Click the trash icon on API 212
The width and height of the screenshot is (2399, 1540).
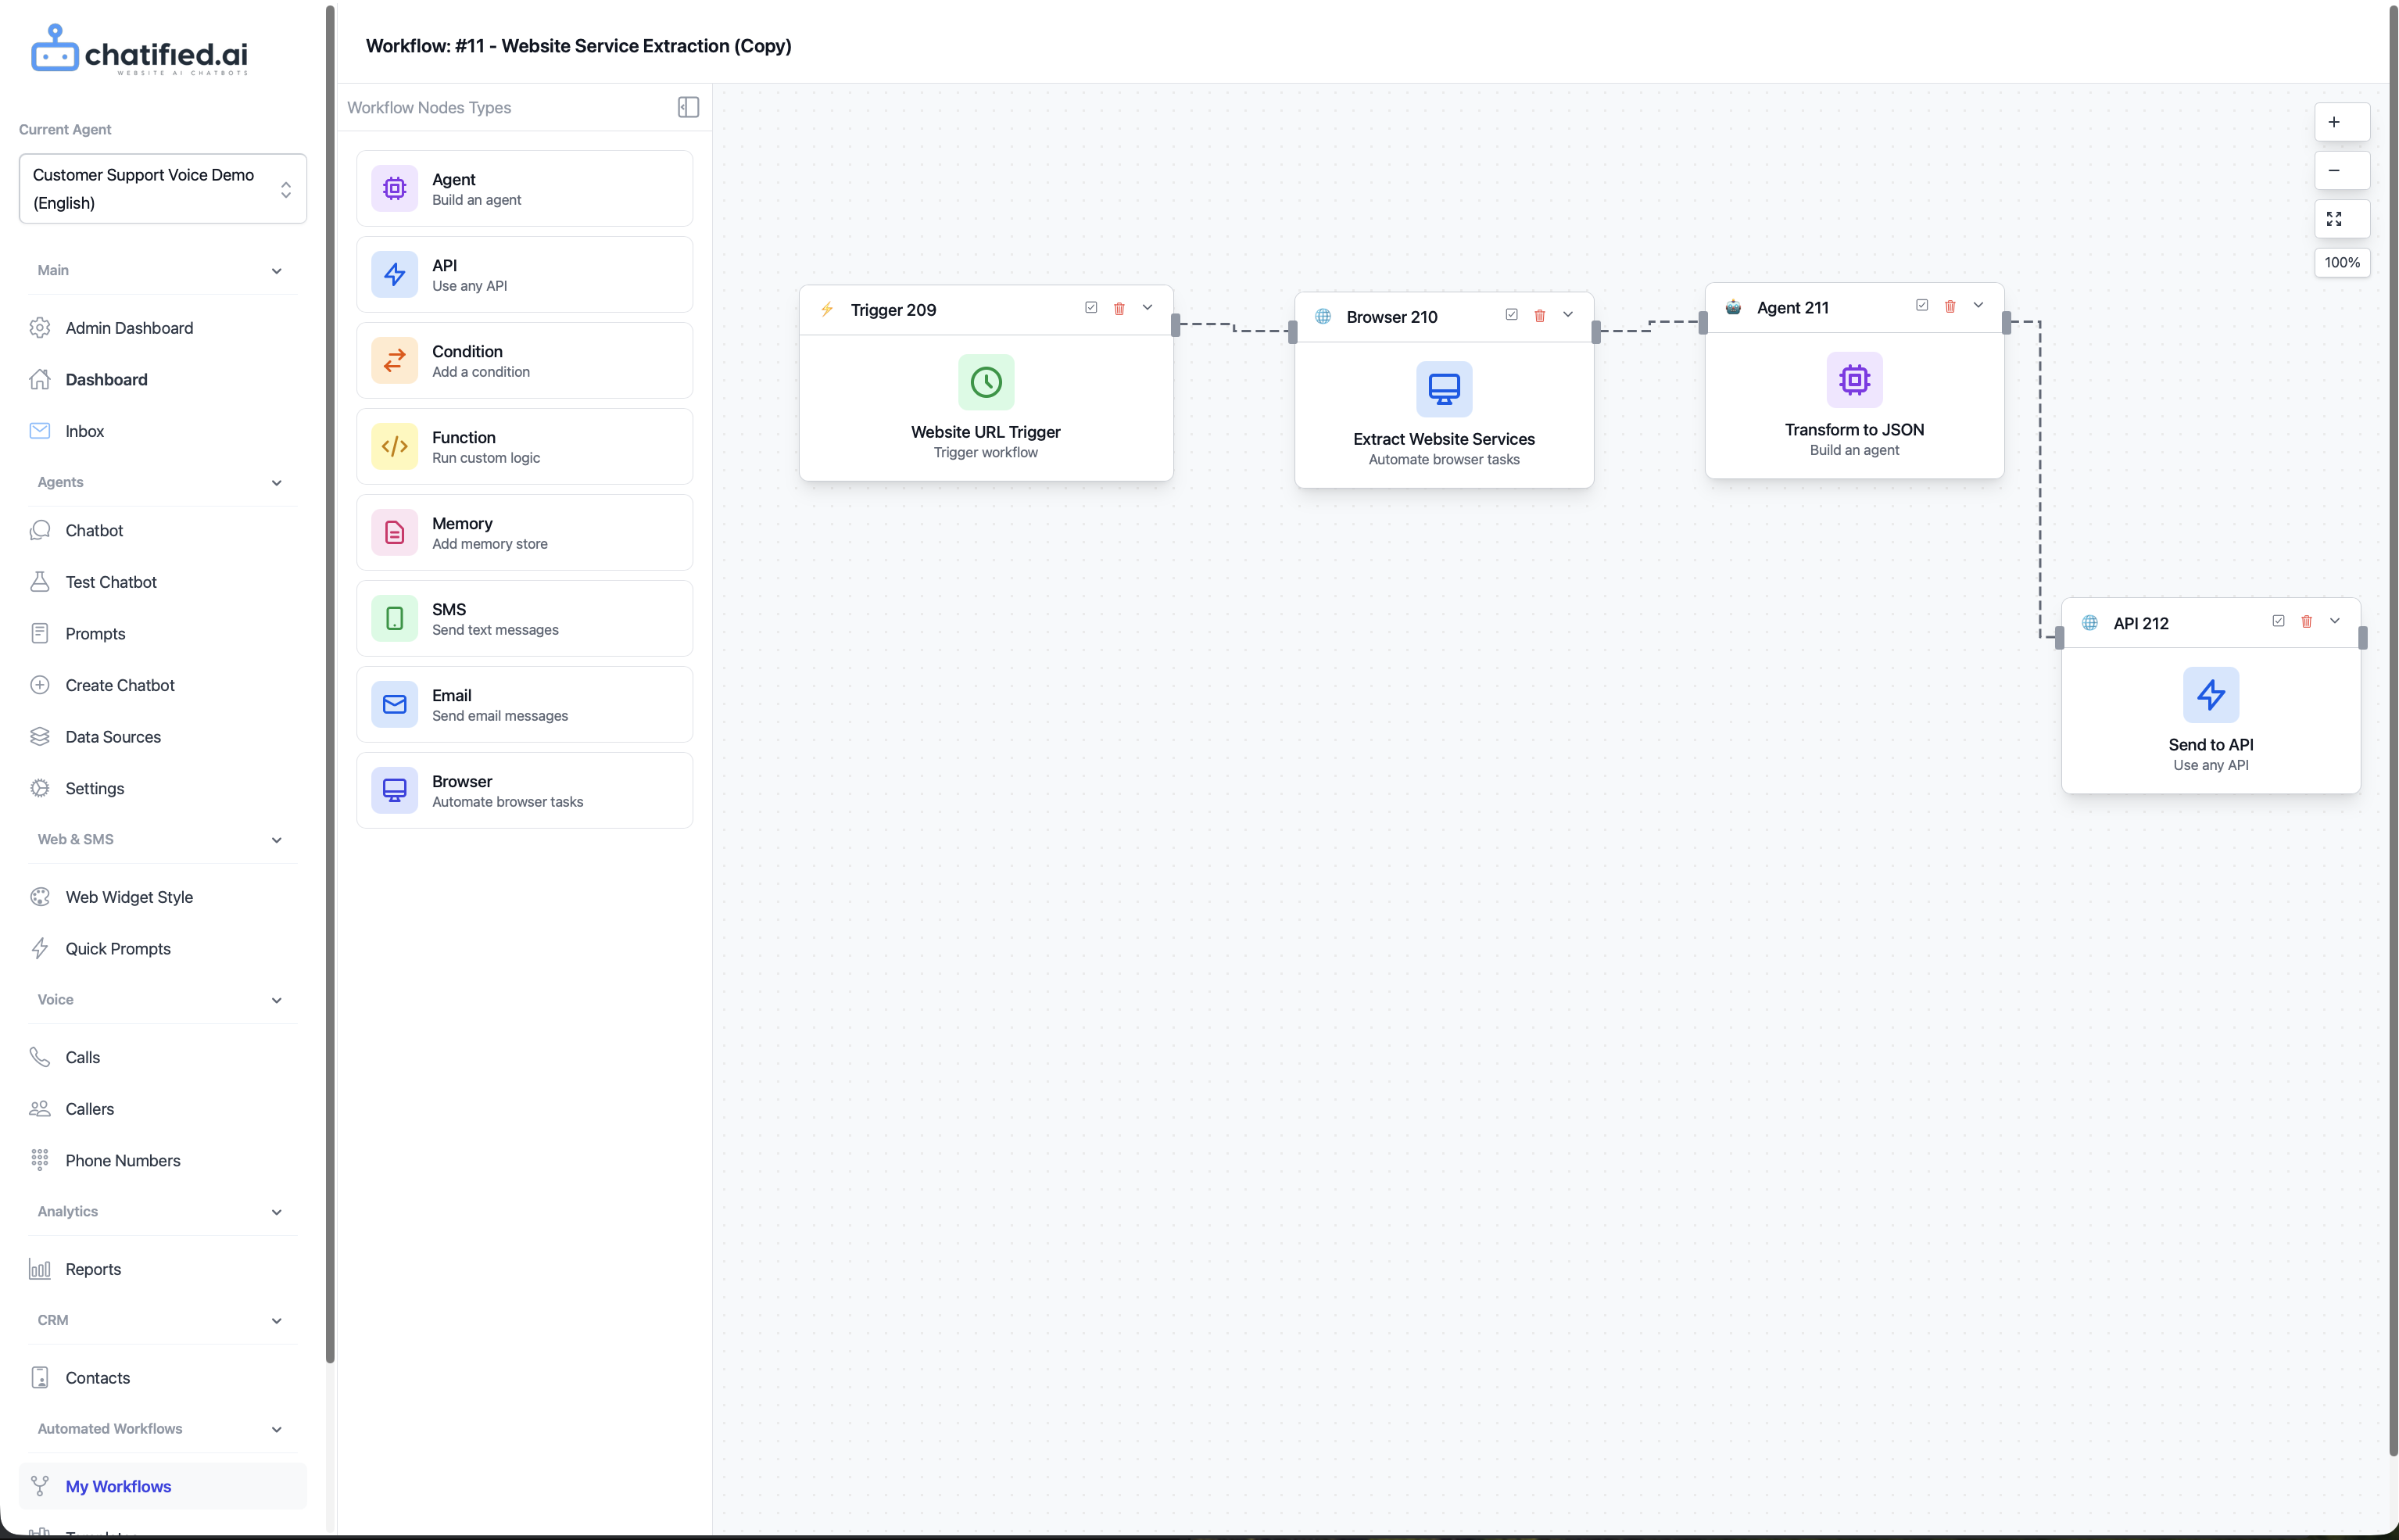(2306, 621)
